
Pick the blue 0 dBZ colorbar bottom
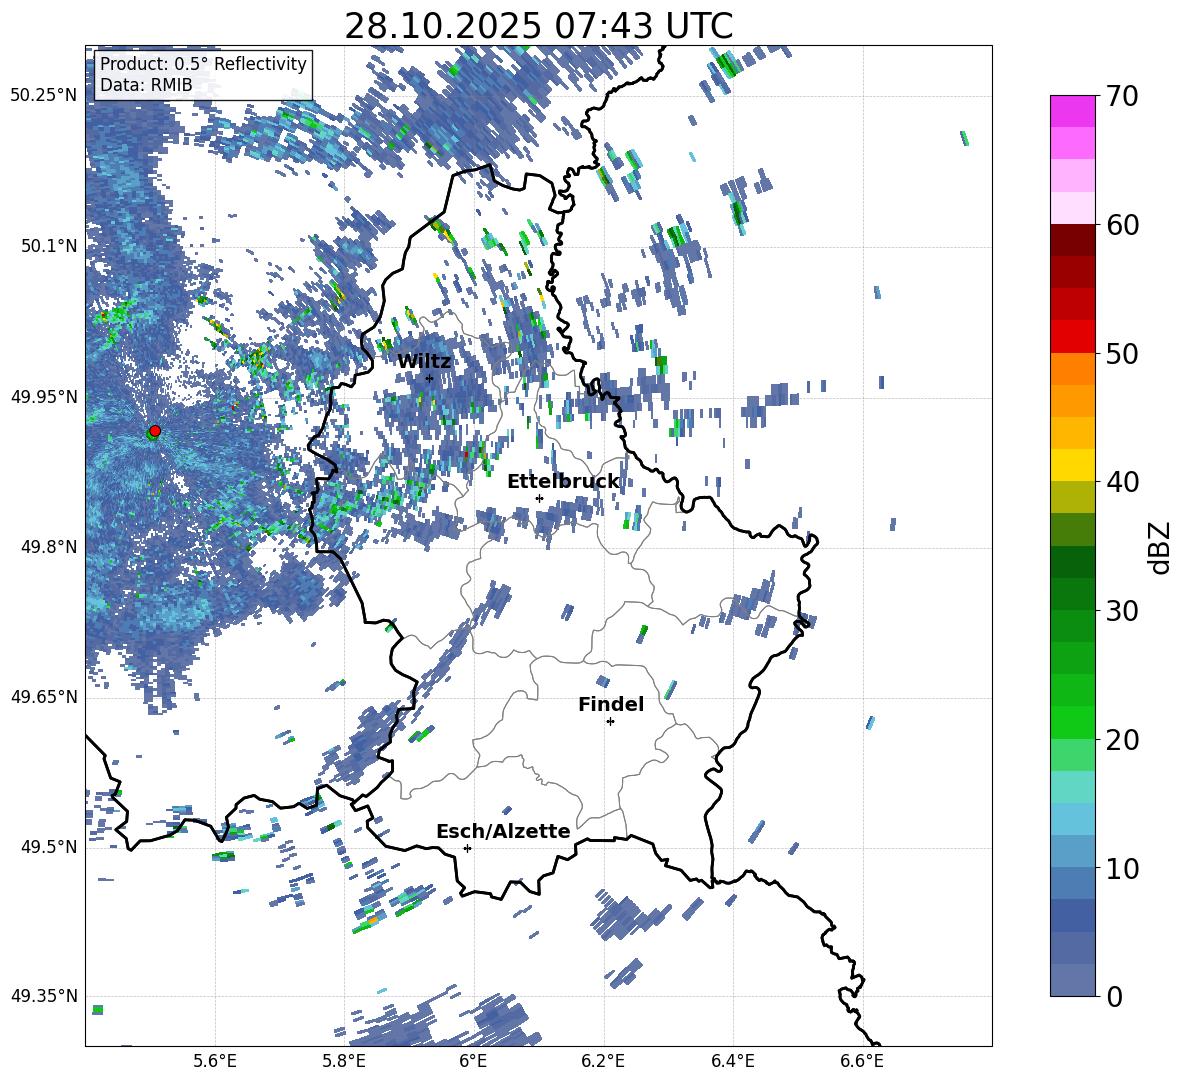click(1072, 980)
